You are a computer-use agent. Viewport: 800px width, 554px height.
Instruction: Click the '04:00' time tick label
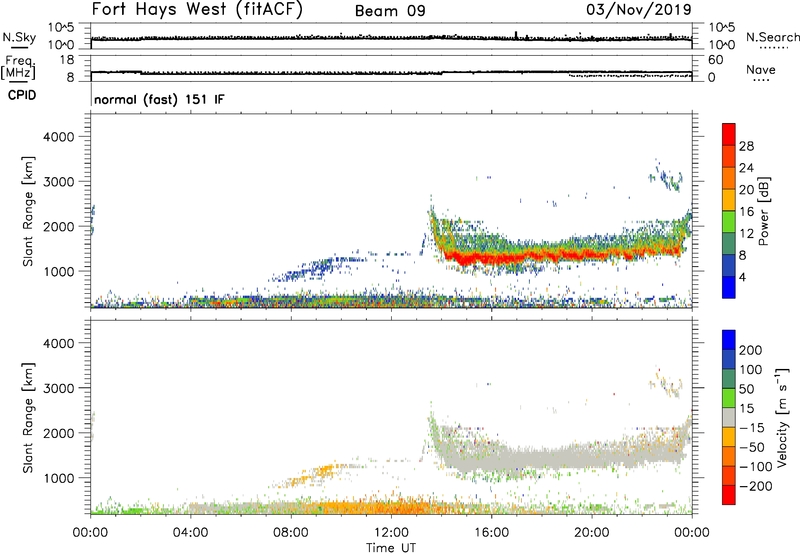point(190,533)
